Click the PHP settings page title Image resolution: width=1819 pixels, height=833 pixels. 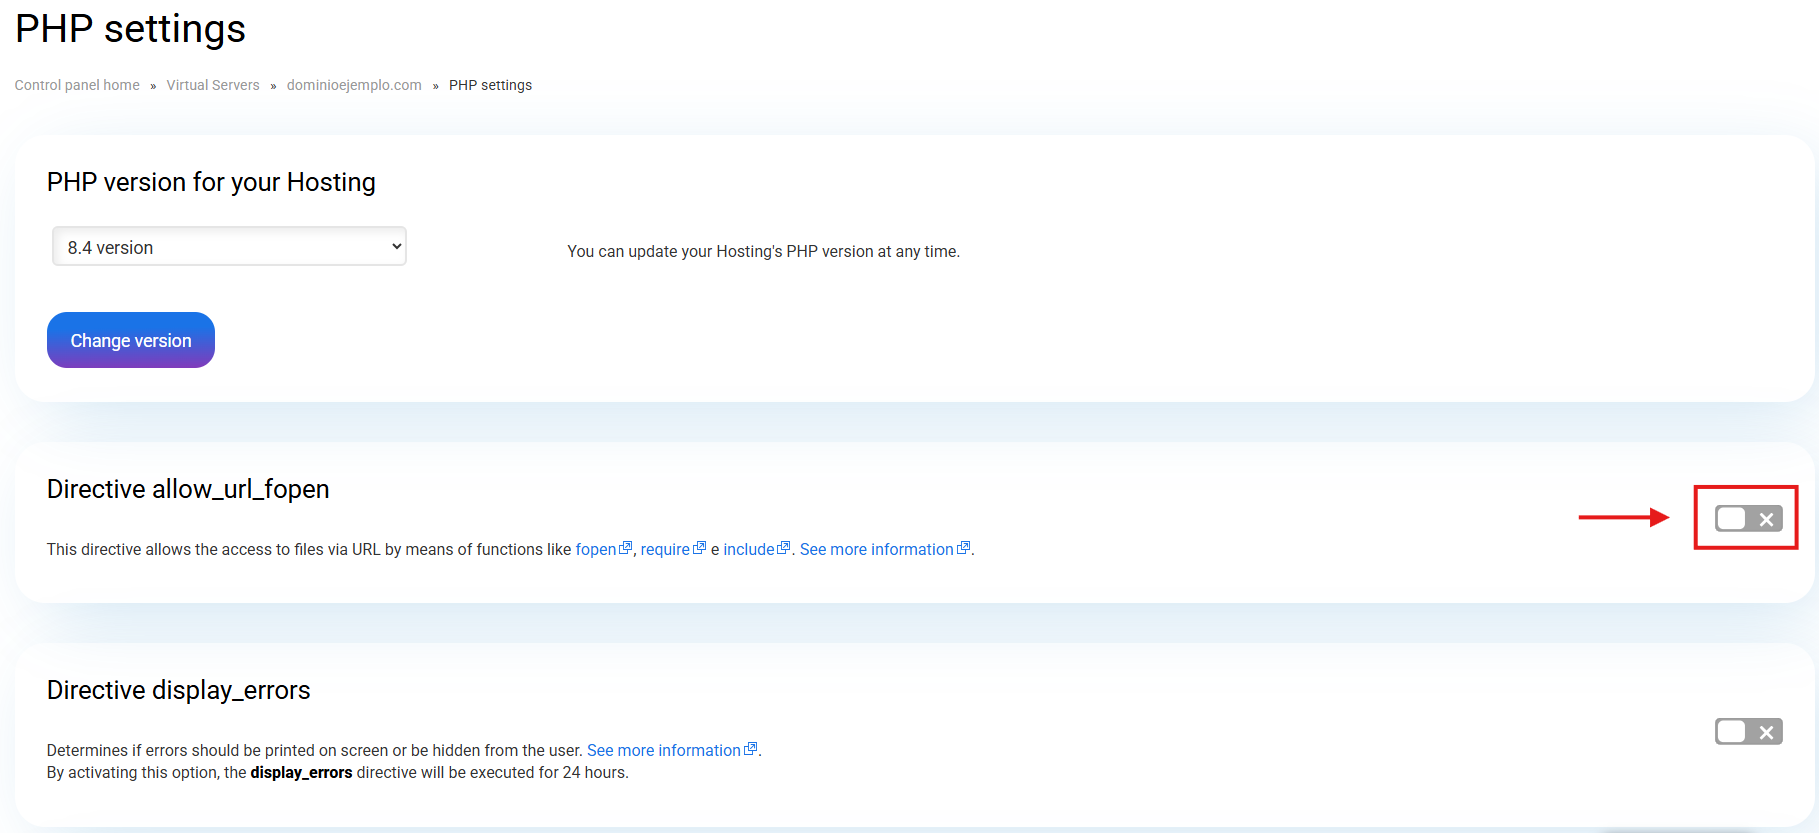tap(131, 29)
